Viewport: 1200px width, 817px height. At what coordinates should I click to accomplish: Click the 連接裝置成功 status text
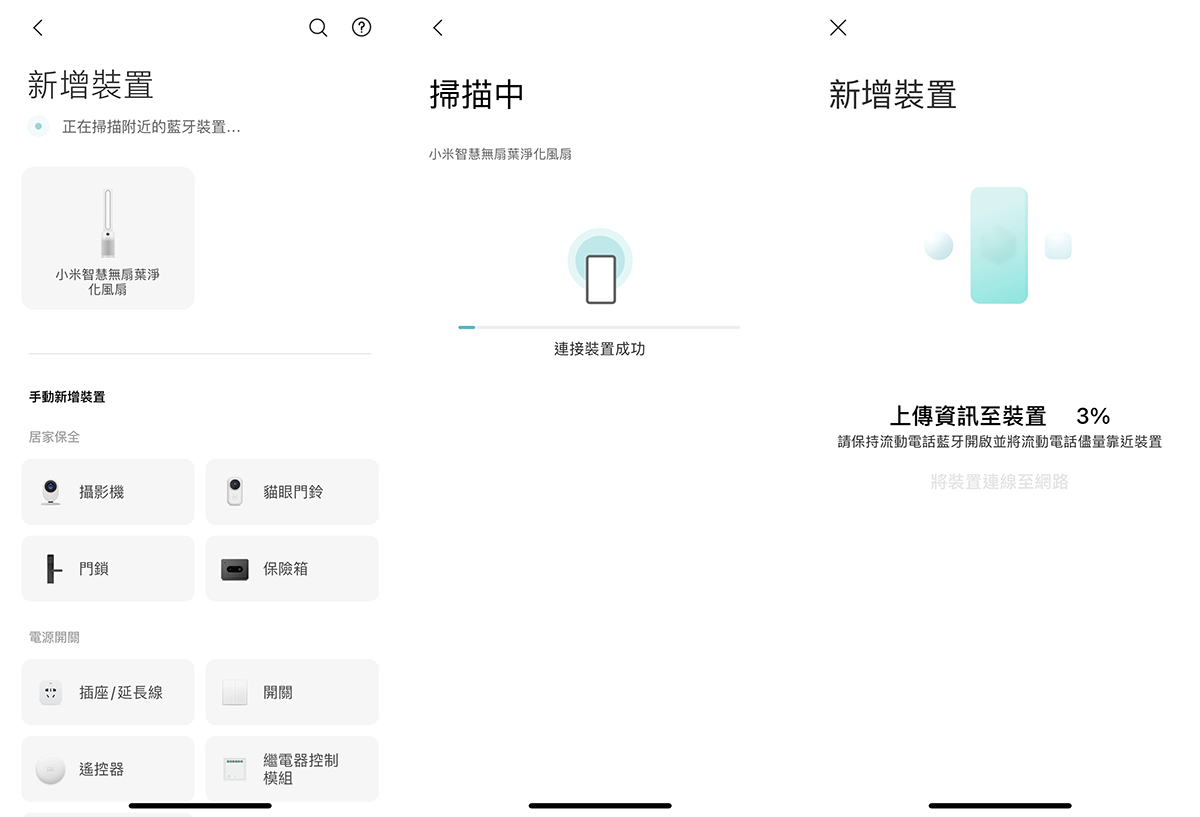(x=600, y=349)
